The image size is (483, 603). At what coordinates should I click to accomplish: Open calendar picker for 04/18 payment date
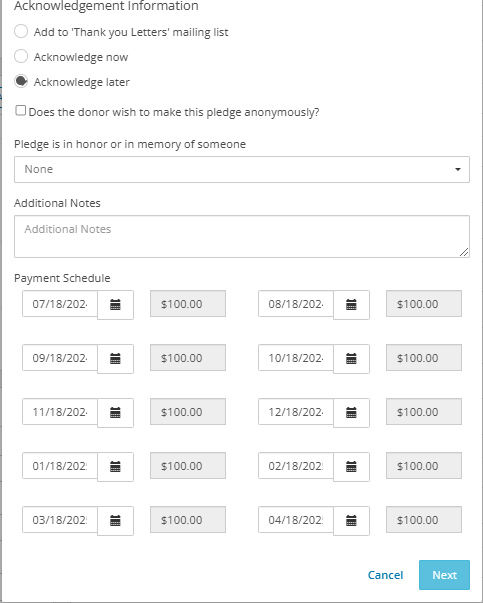click(x=351, y=521)
